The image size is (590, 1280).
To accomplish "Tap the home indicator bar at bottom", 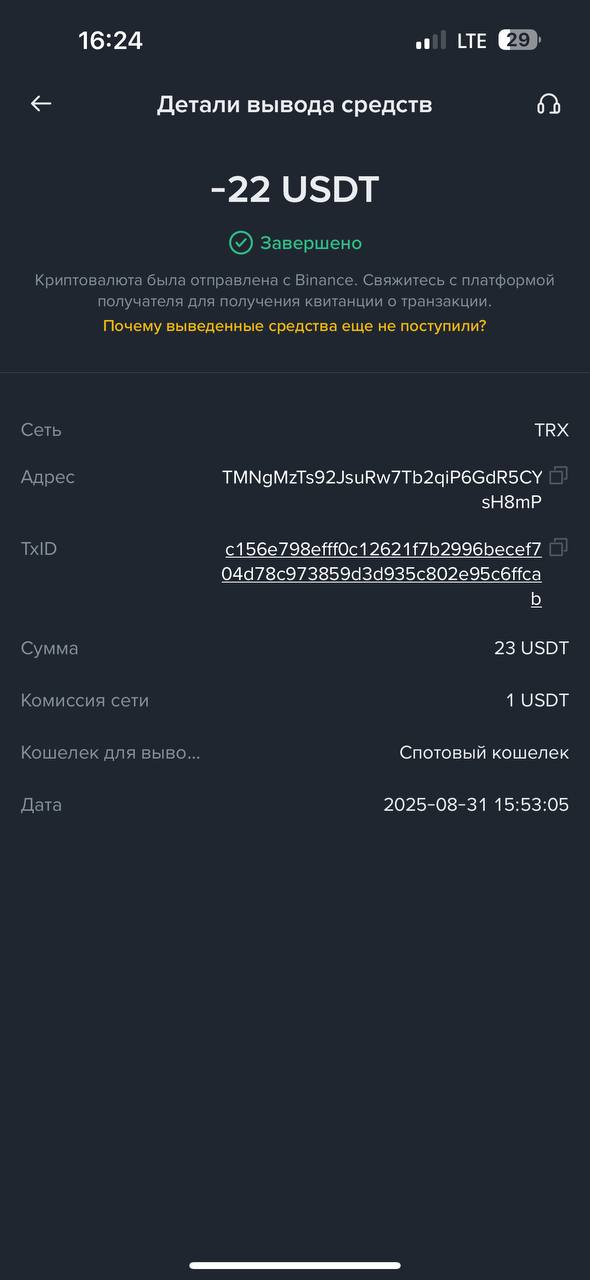I will click(295, 1265).
